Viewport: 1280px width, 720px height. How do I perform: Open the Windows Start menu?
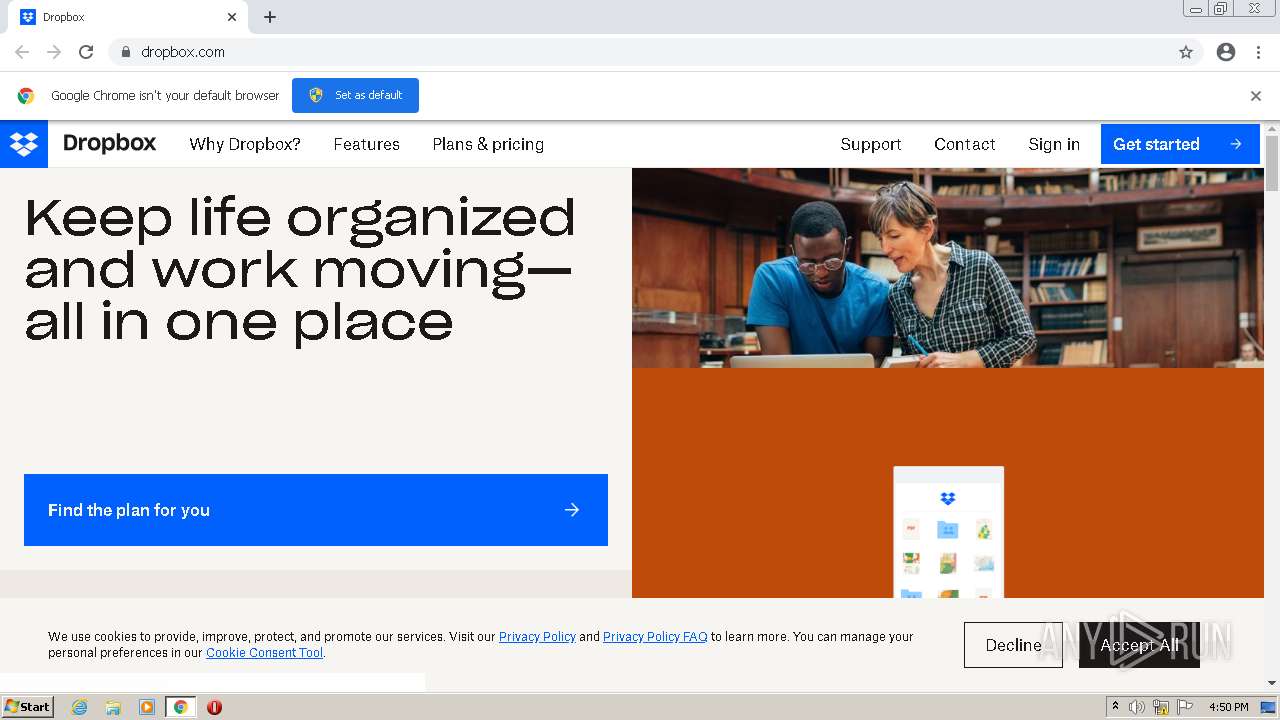tap(28, 706)
